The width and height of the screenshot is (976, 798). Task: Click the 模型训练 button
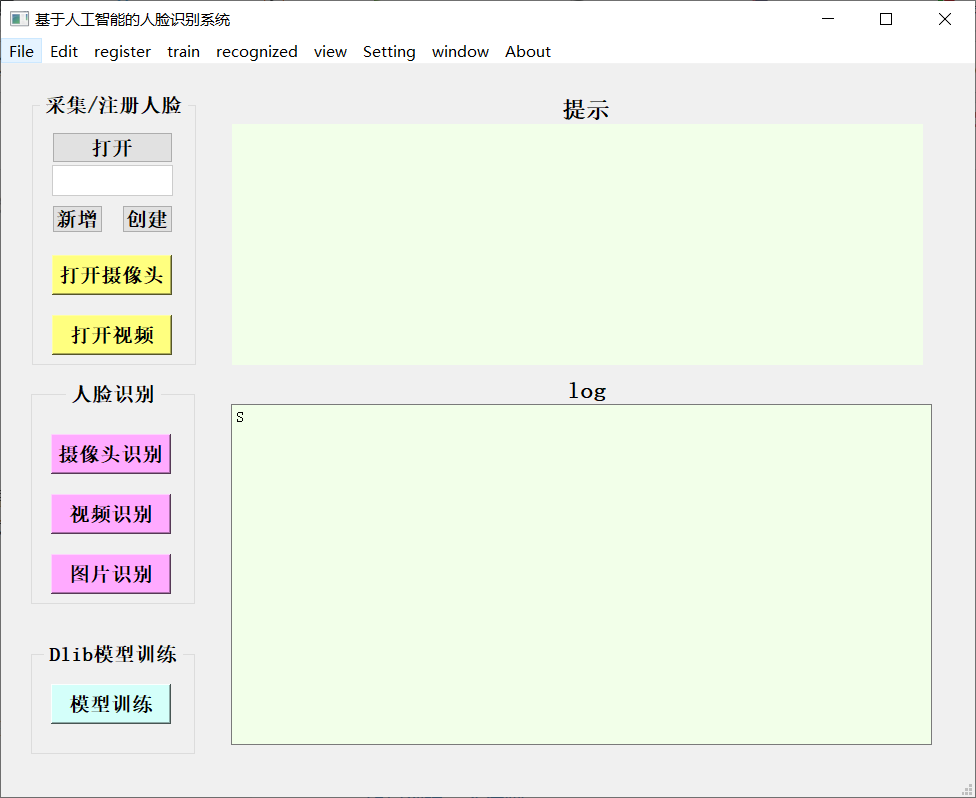point(111,704)
